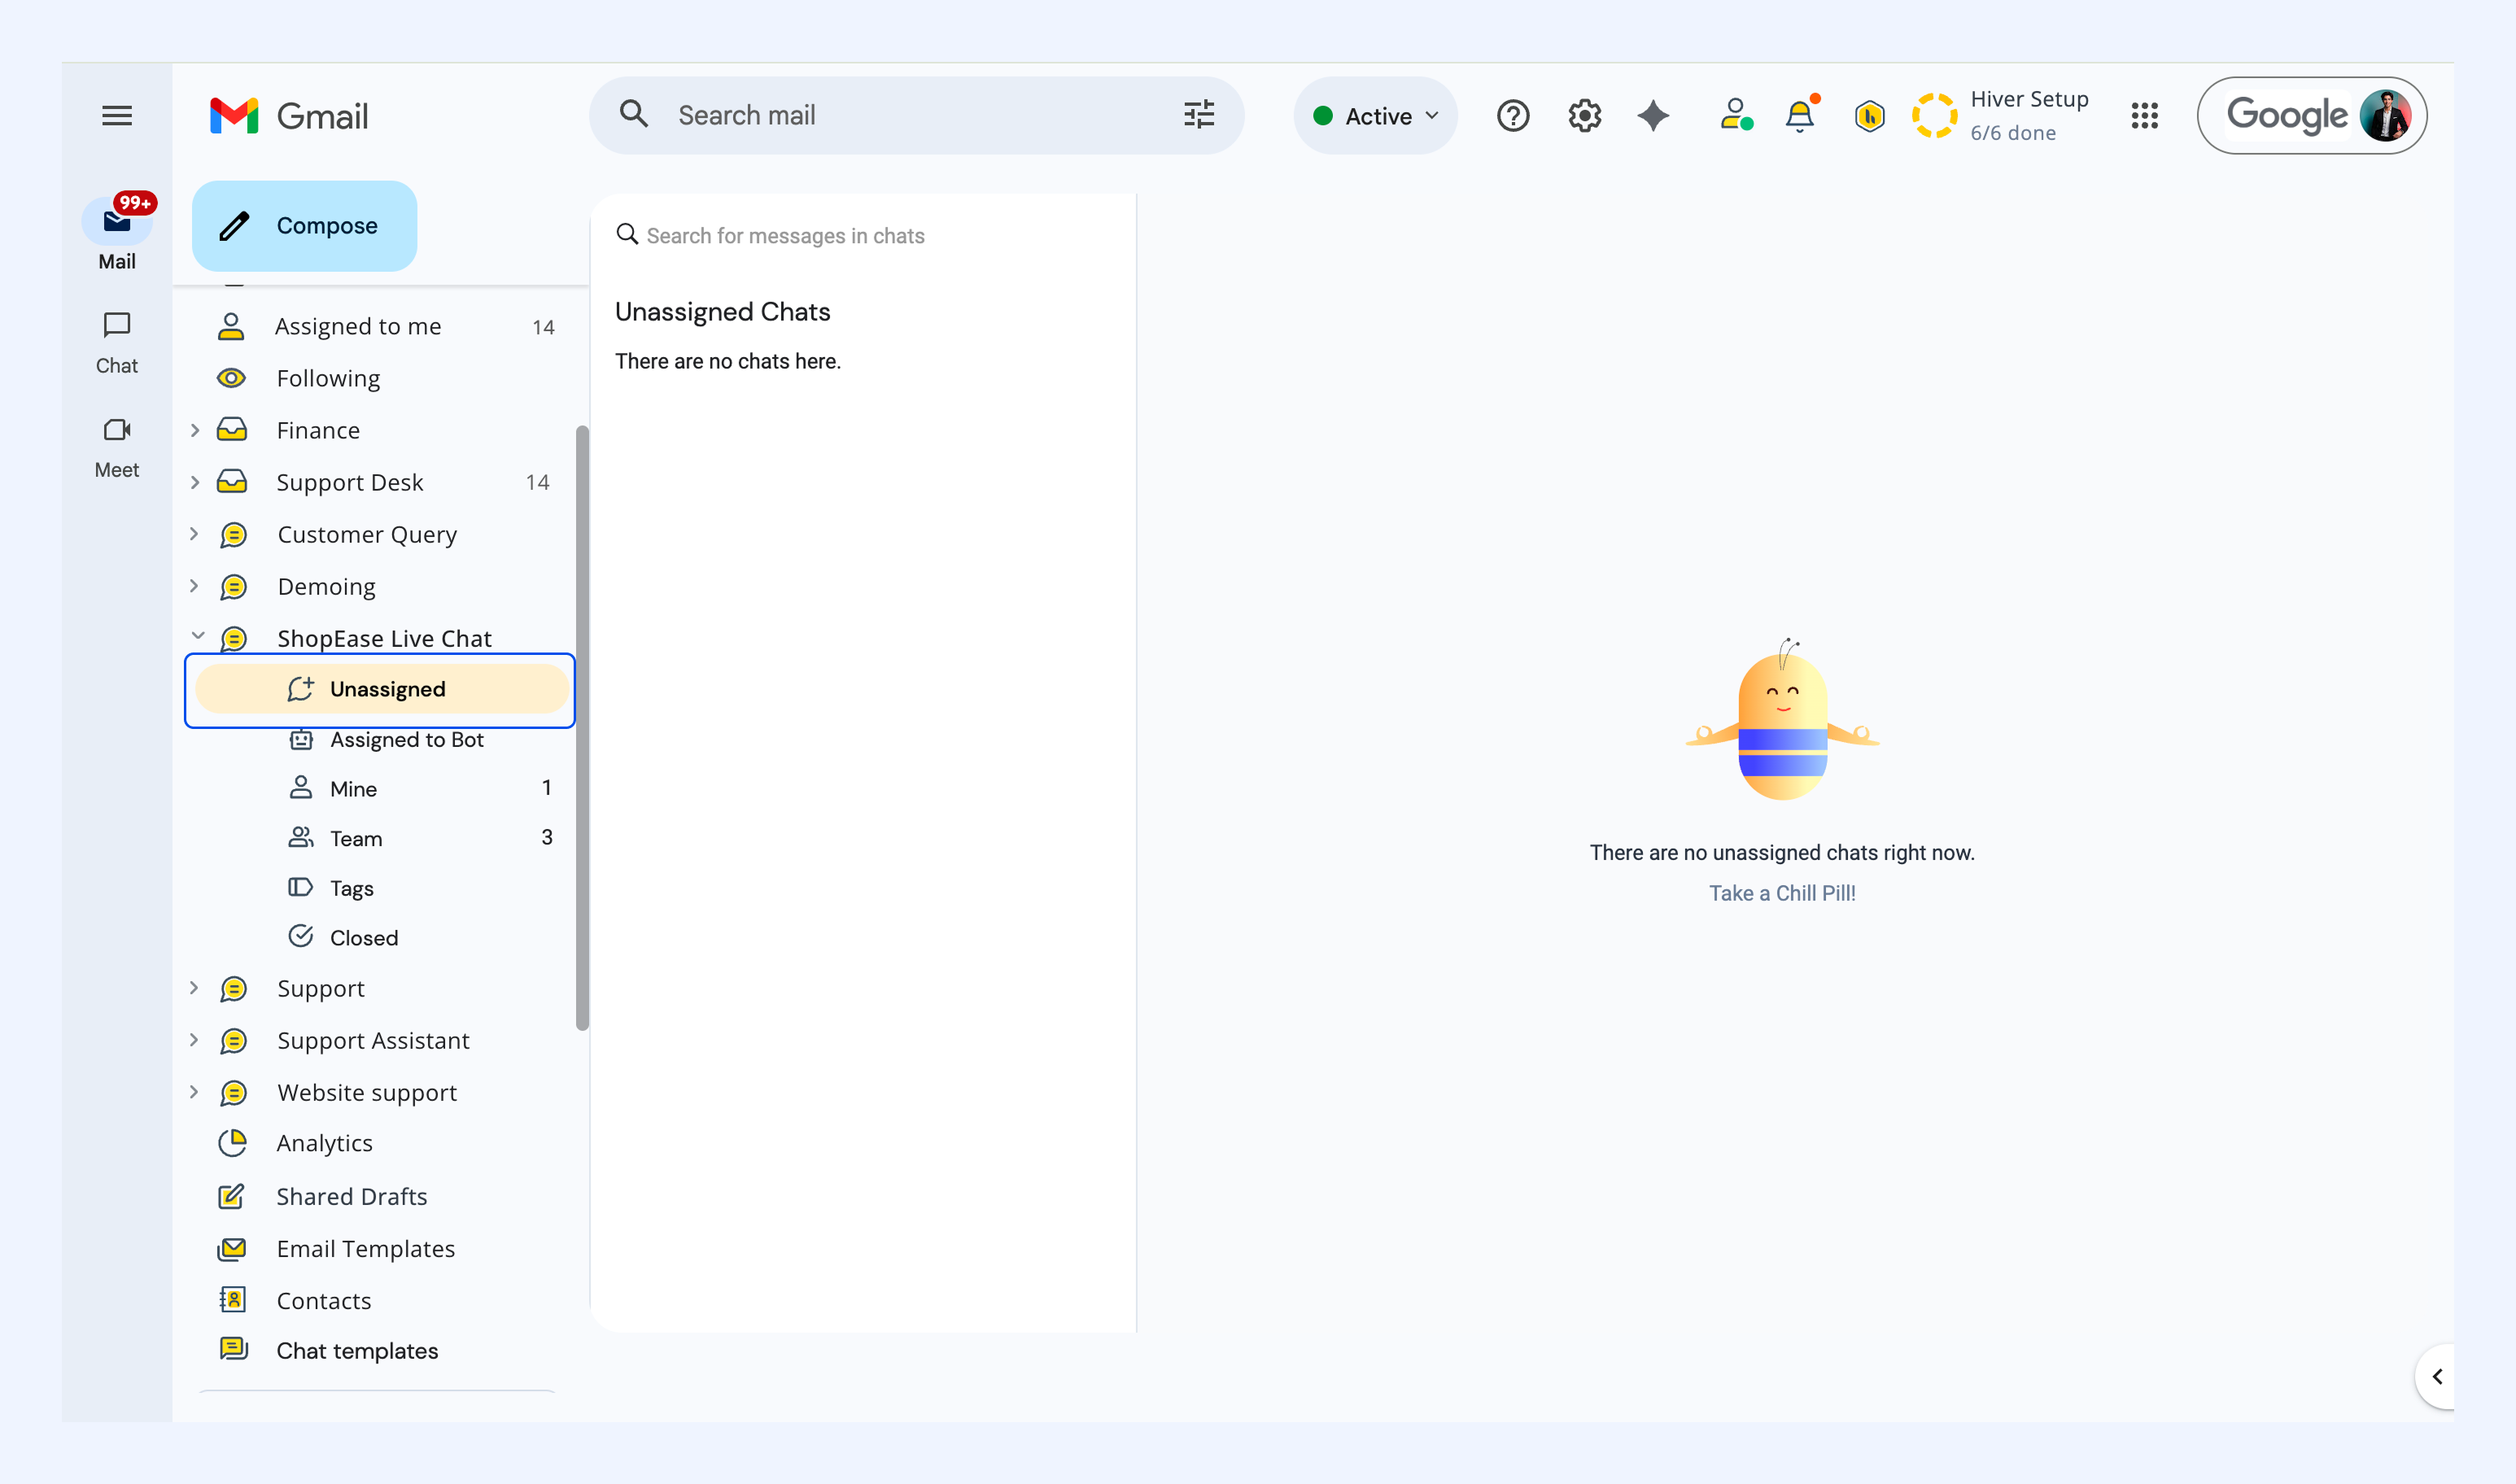Expand the Website support chat inbox
Viewport: 2516px width, 1484px height.
click(x=195, y=1093)
